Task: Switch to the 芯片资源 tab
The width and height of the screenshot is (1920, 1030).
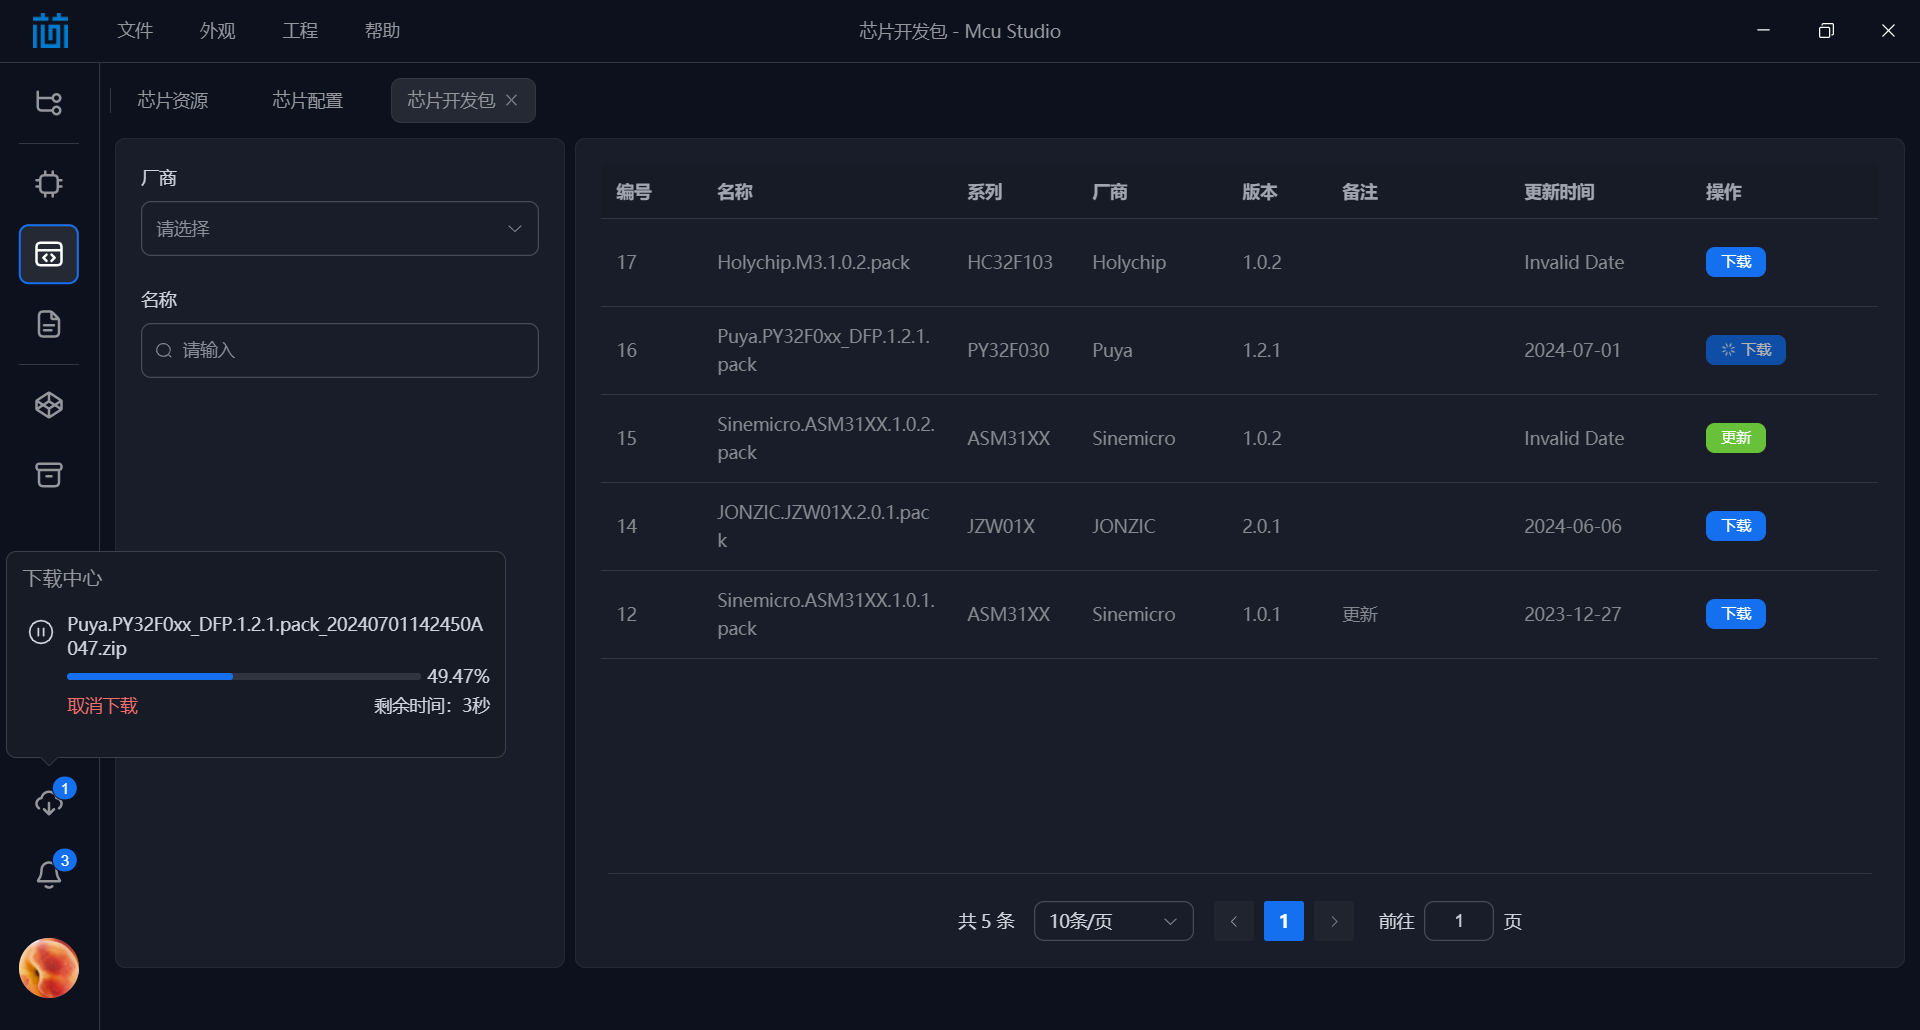Action: tap(173, 100)
